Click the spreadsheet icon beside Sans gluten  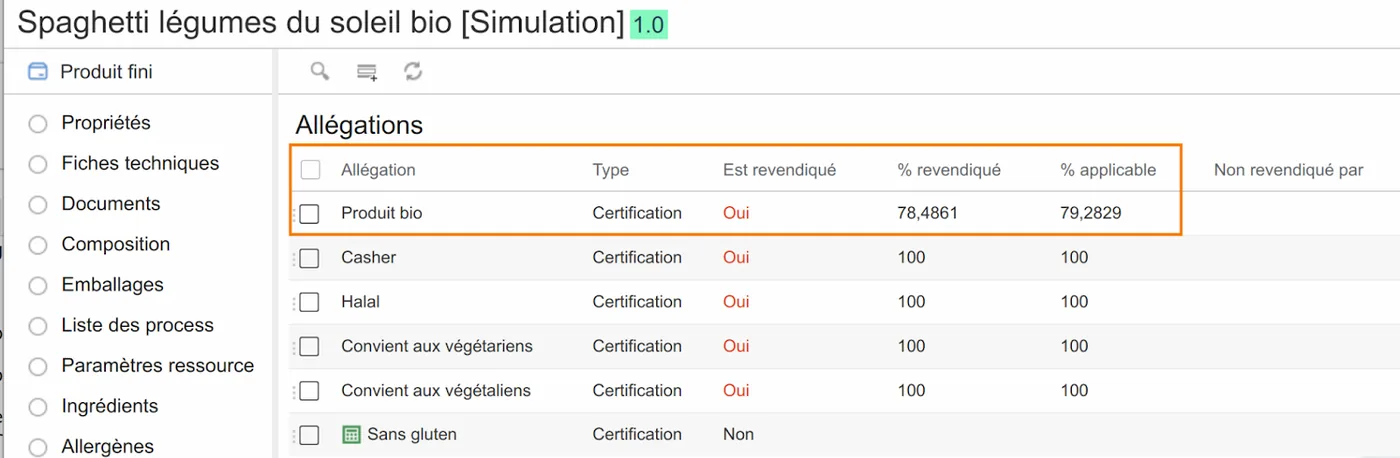[351, 434]
